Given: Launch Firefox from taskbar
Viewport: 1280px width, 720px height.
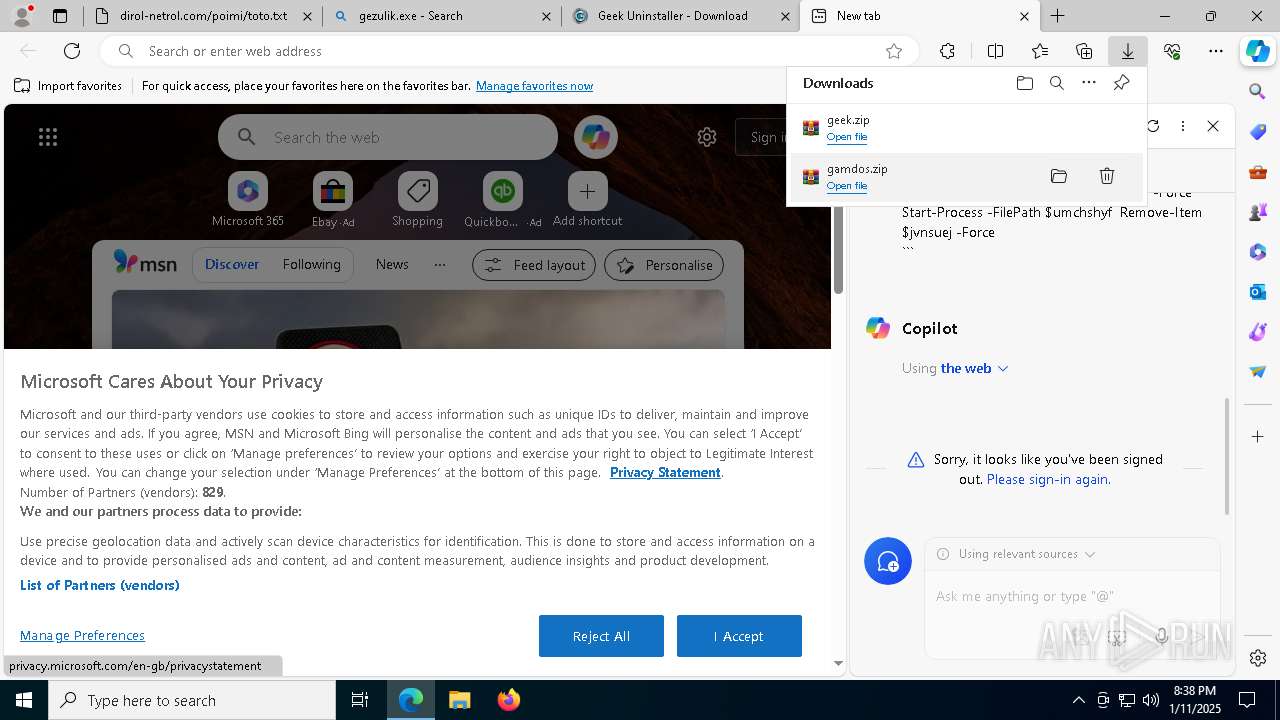Looking at the screenshot, I should (x=509, y=700).
